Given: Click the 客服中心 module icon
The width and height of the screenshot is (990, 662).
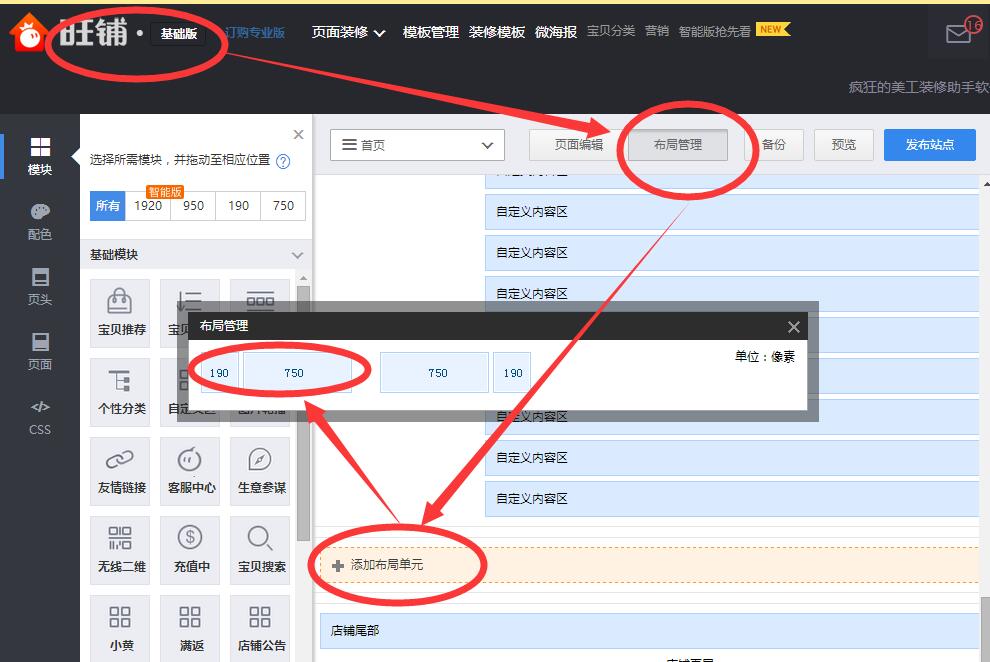Looking at the screenshot, I should pyautogui.click(x=190, y=470).
